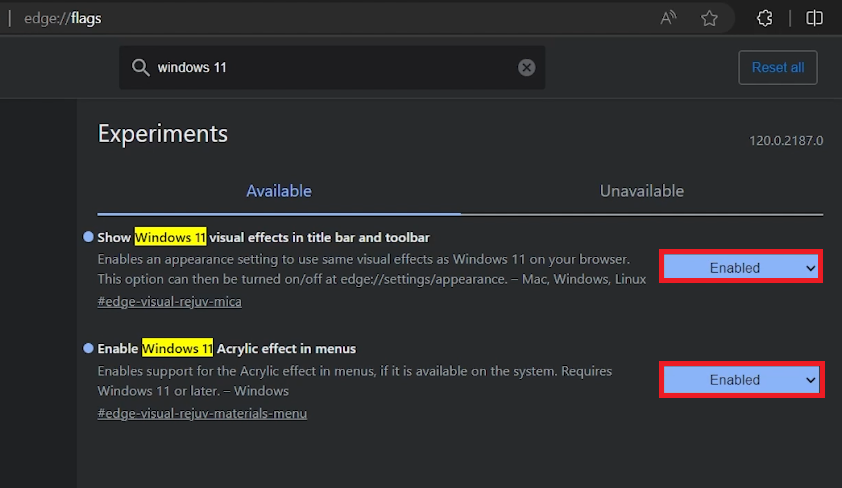Click the edge://flags address bar text
The image size is (842, 488).
click(63, 18)
